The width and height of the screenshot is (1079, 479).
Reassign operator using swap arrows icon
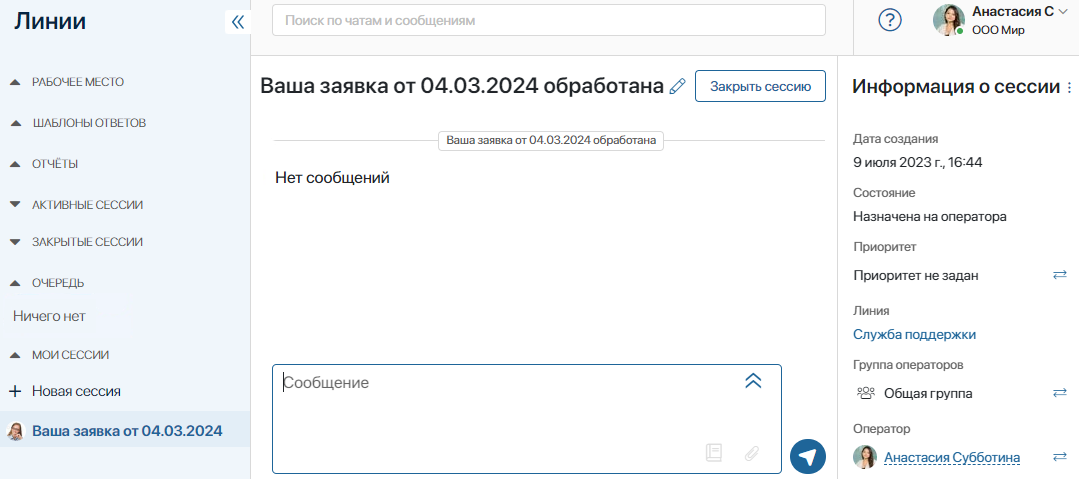point(1060,457)
